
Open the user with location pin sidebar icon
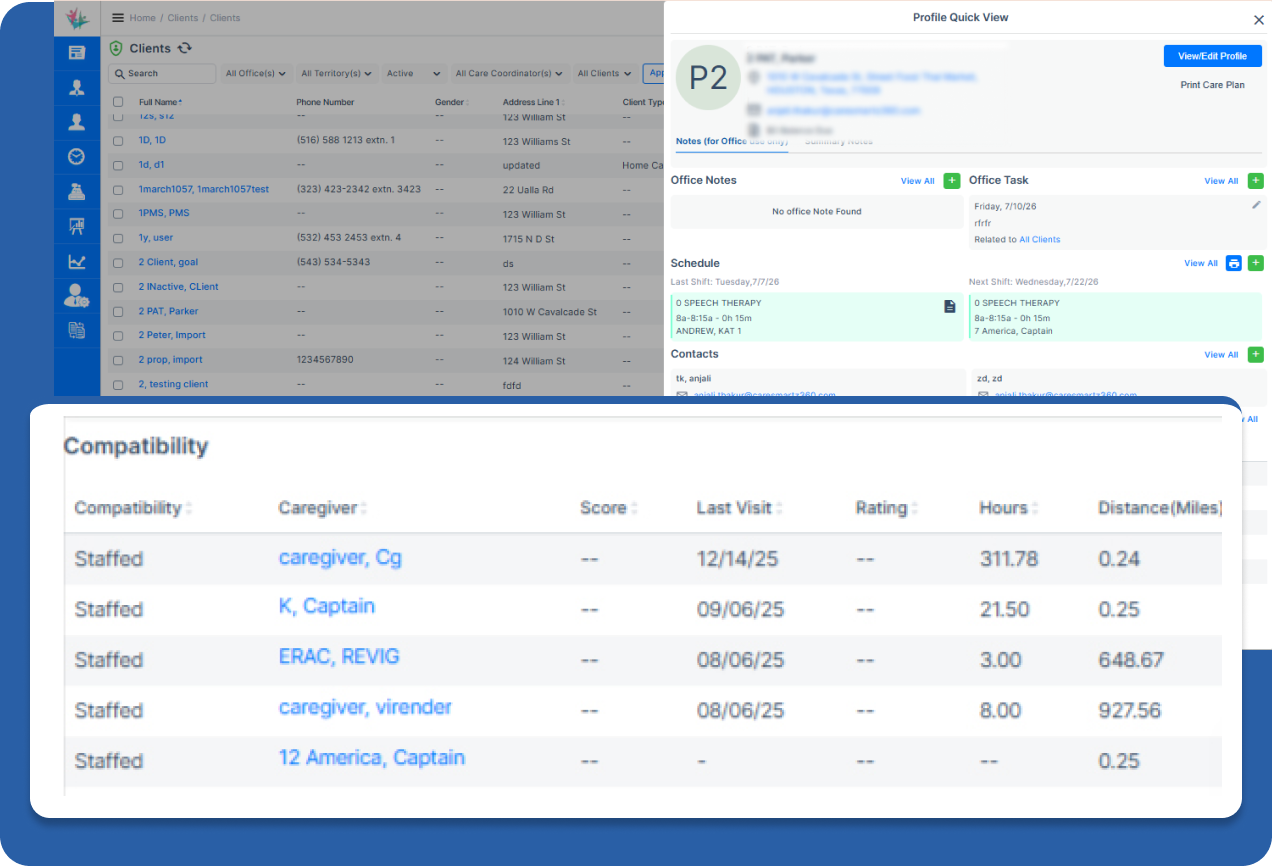(x=77, y=88)
